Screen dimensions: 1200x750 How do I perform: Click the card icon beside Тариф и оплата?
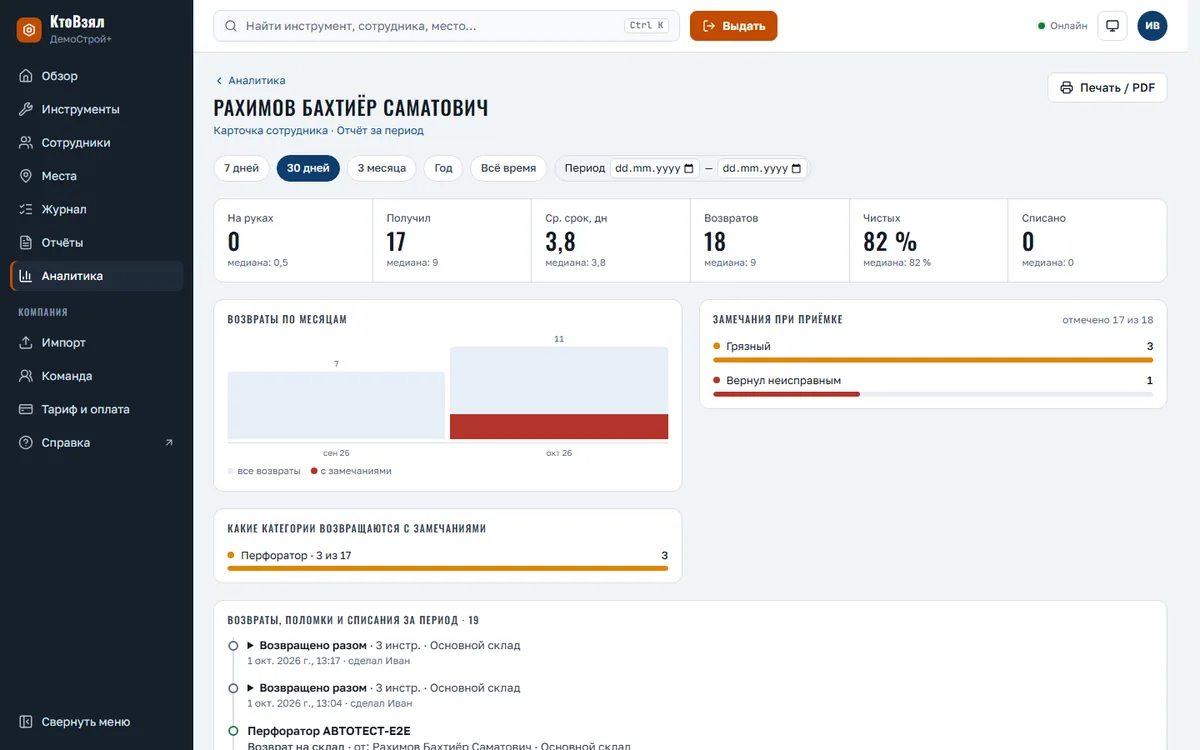tap(26, 409)
